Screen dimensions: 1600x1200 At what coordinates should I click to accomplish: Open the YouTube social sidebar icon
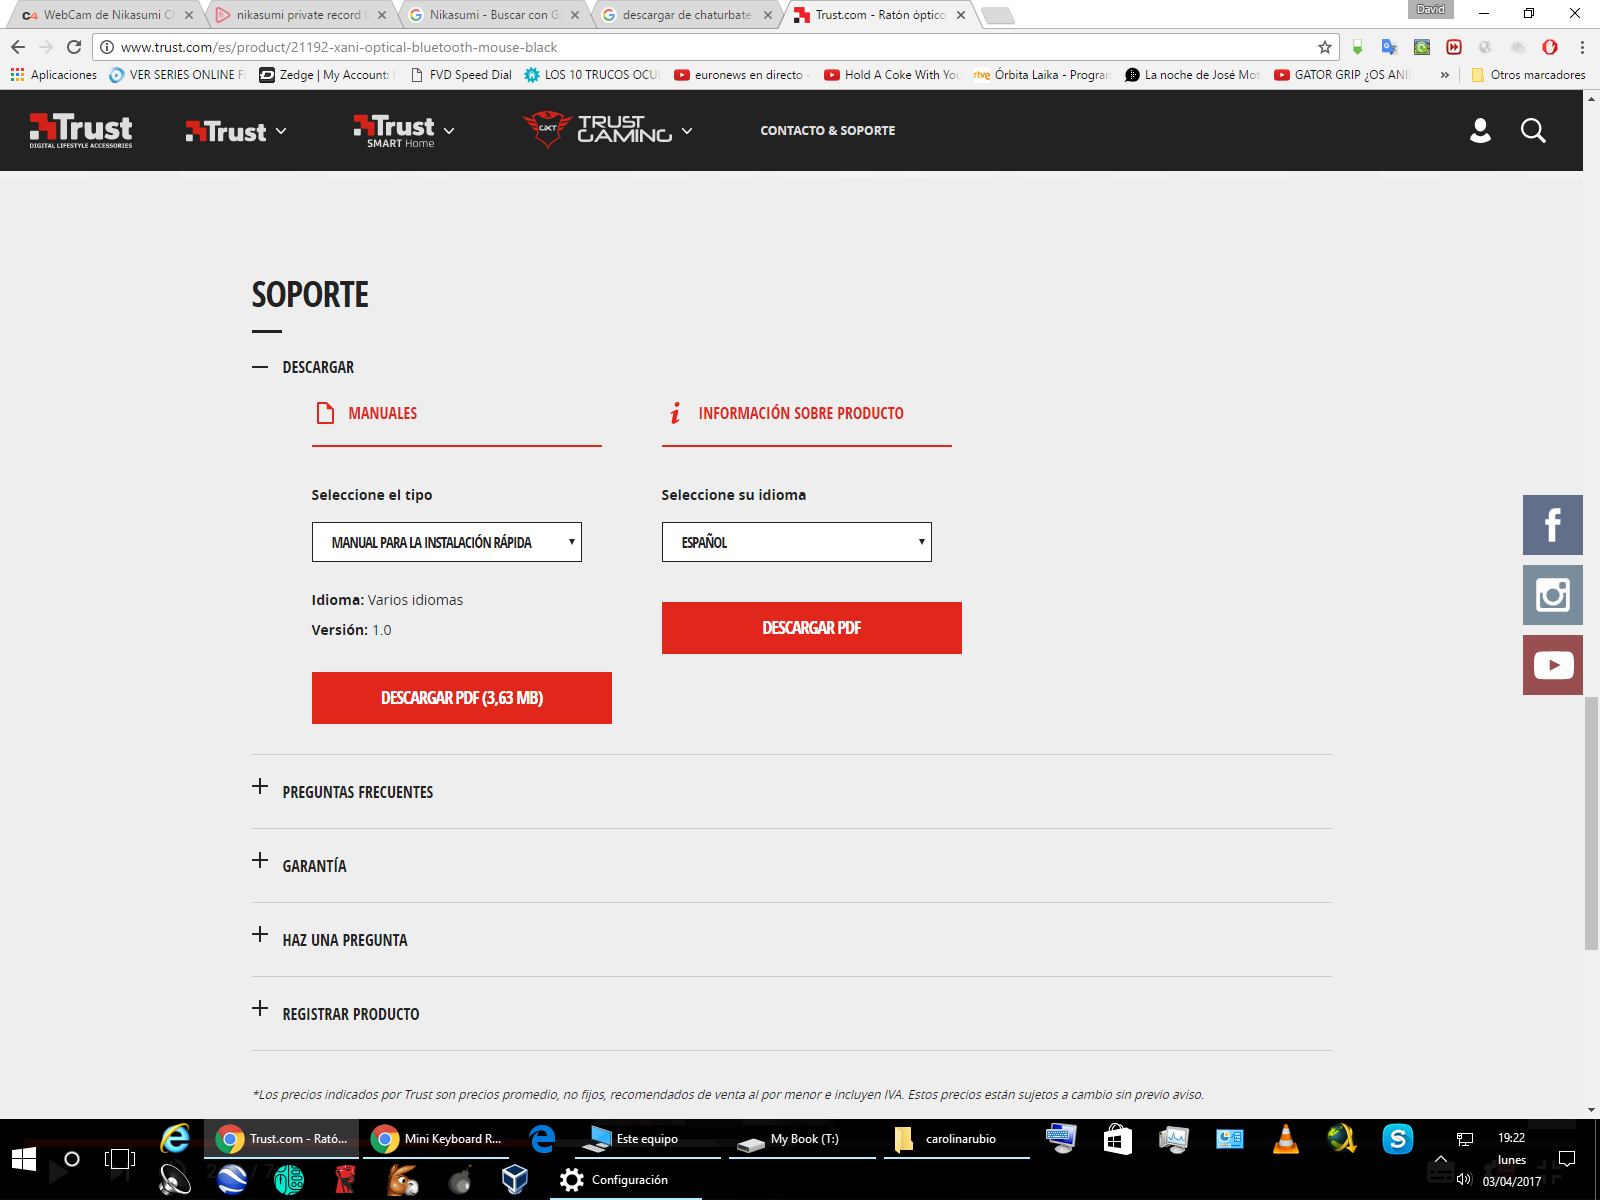pos(1552,665)
